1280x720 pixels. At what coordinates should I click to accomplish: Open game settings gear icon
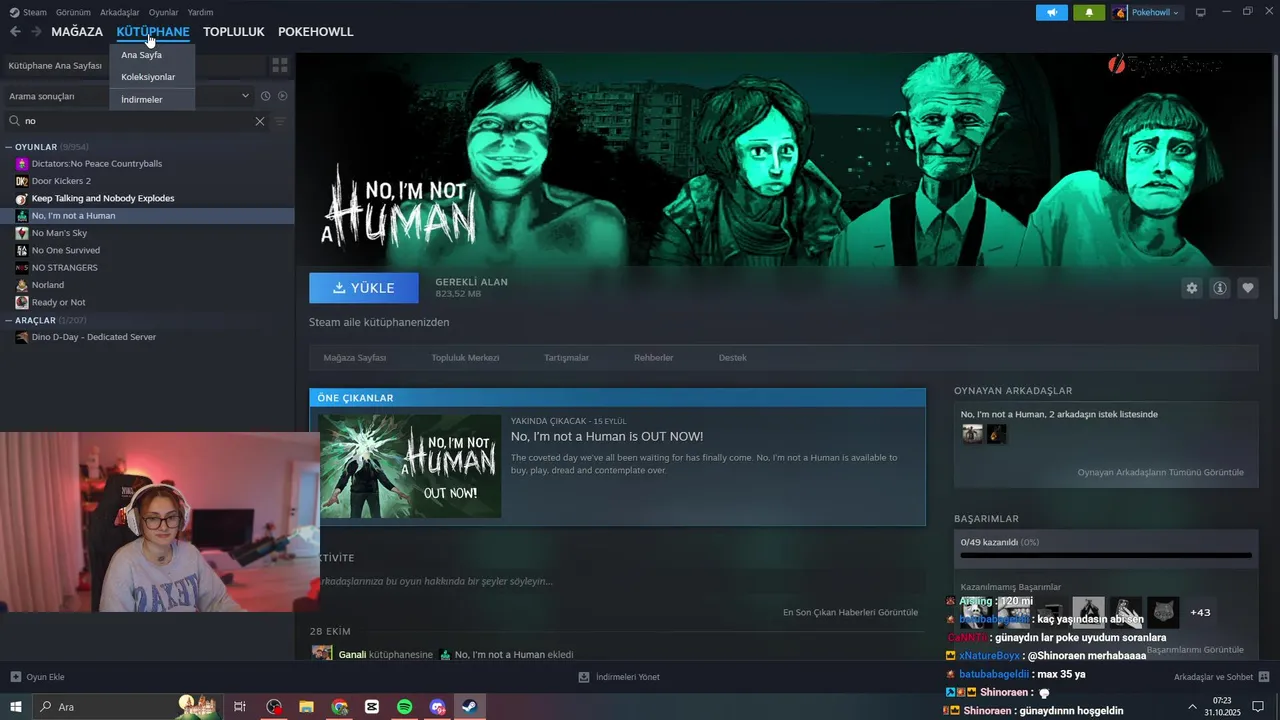pyautogui.click(x=1191, y=288)
